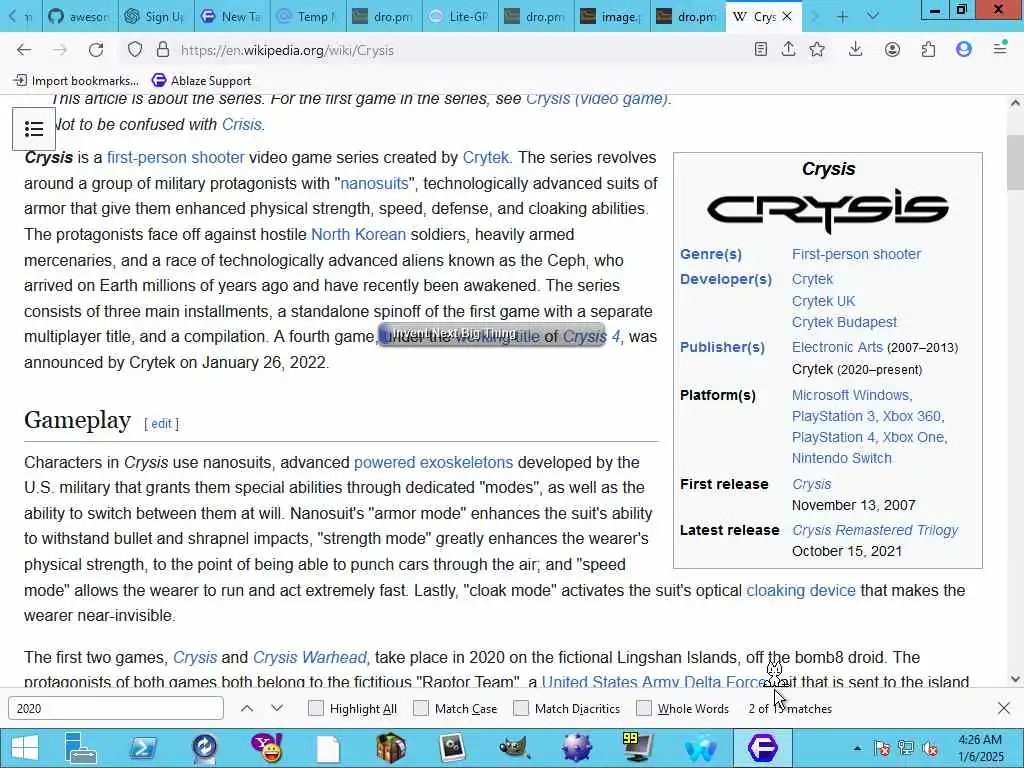Show site security info via padlock icon
The height and width of the screenshot is (768, 1024).
[163, 50]
